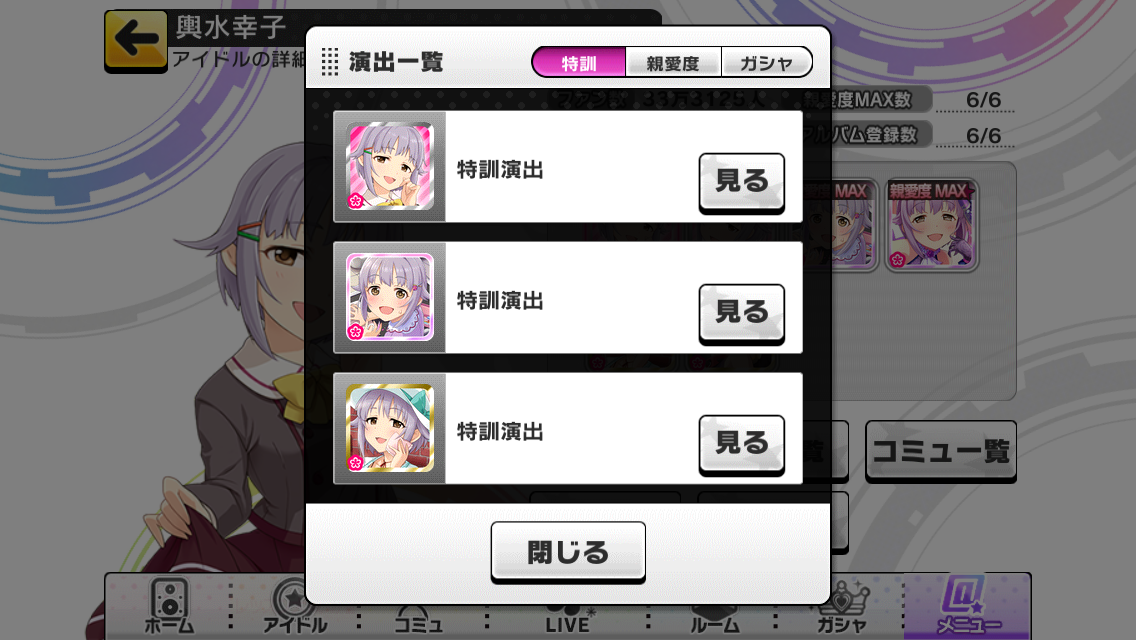The height and width of the screenshot is (640, 1136).
Task: Open the ホーム speaker icon
Action: tap(169, 606)
